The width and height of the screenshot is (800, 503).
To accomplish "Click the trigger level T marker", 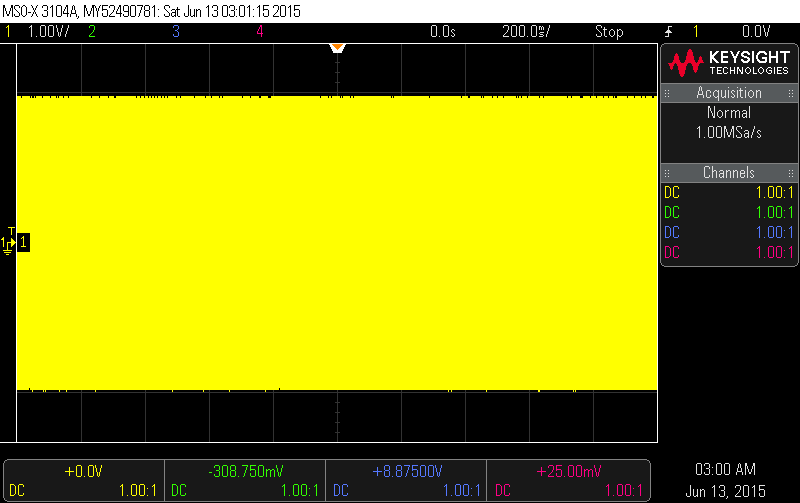I will (x=10, y=232).
